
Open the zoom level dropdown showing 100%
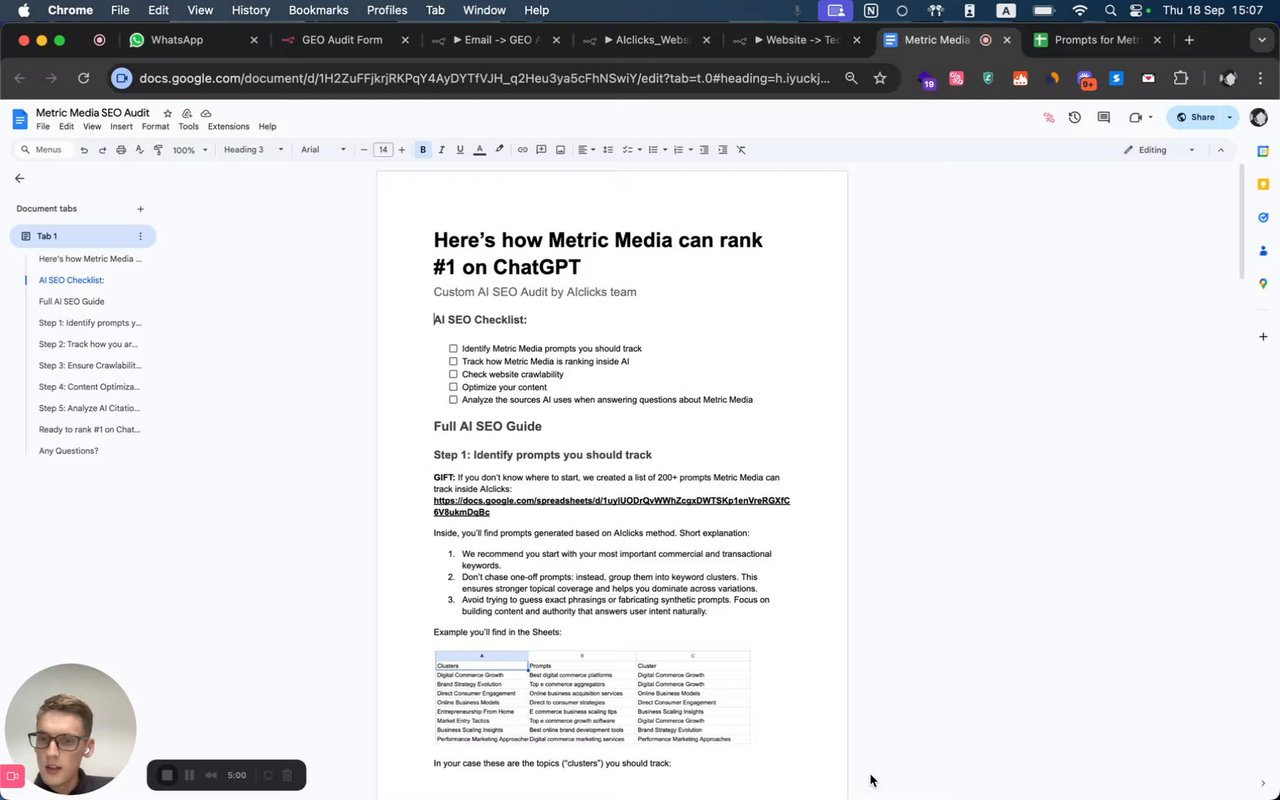pos(190,150)
